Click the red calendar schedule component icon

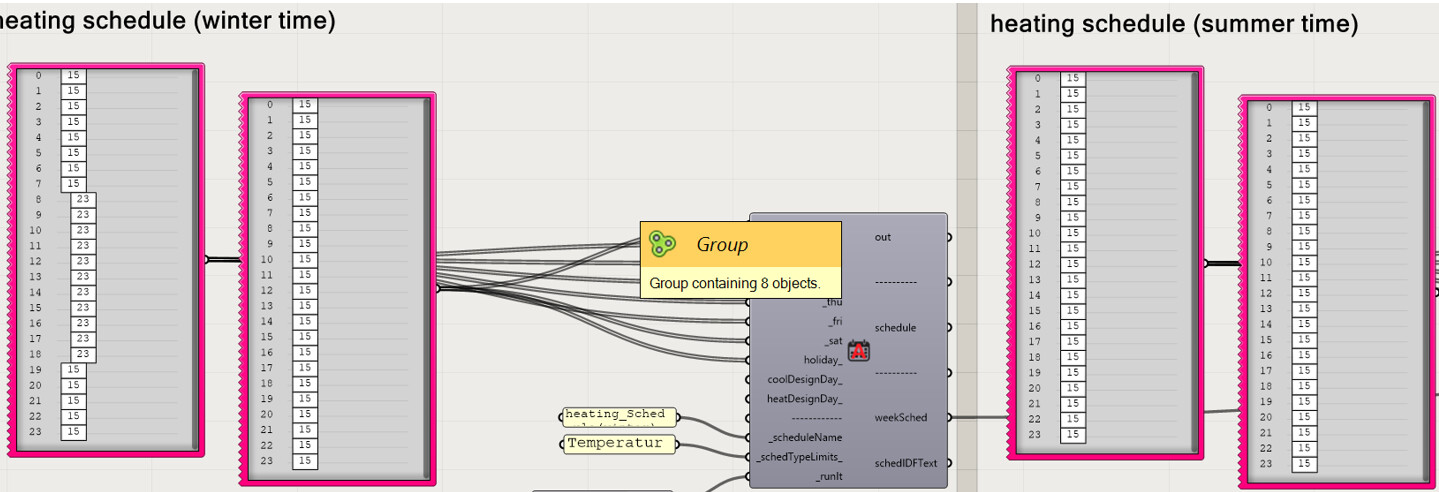coord(859,350)
